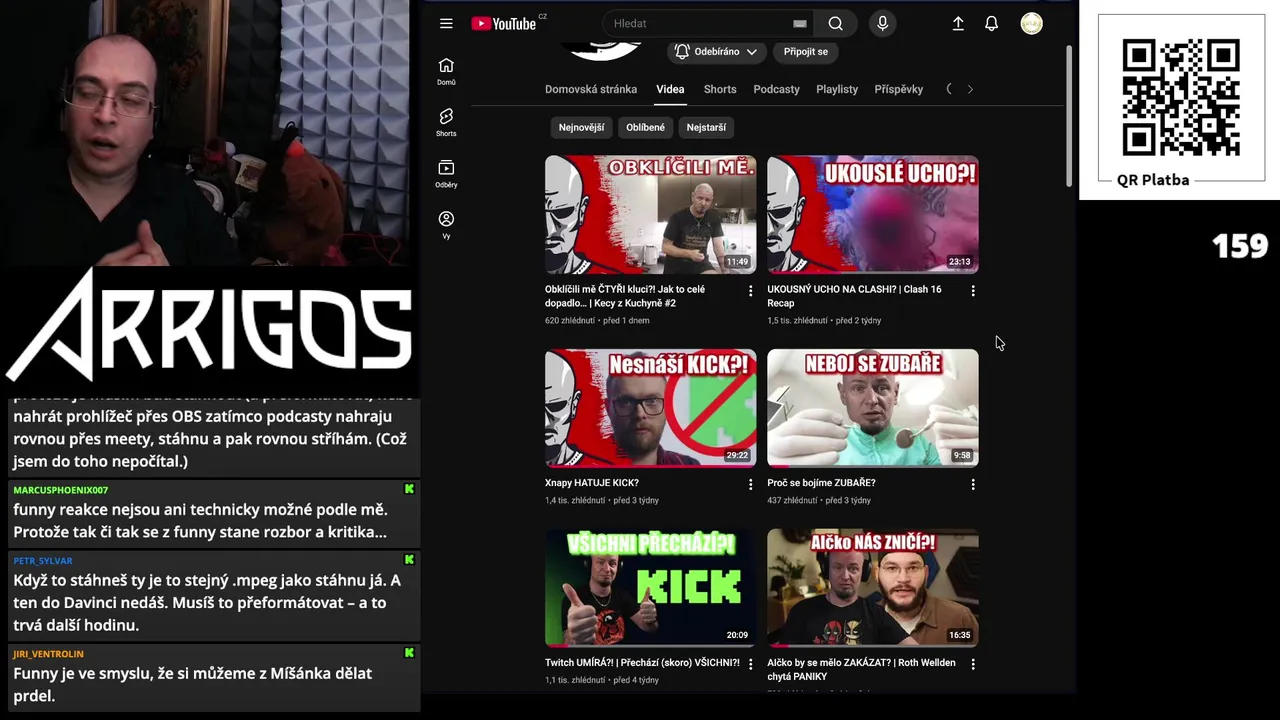Open Odběry subscriptions in sidebar

446,174
